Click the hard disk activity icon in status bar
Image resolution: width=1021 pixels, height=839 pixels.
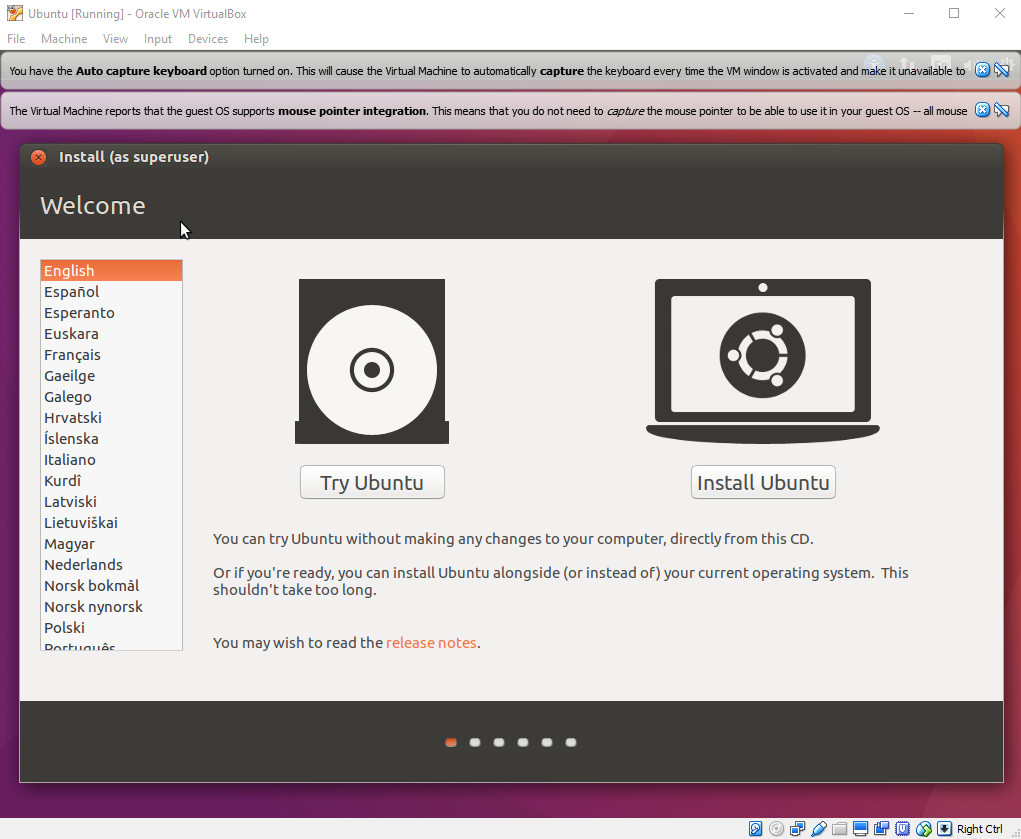(x=755, y=829)
